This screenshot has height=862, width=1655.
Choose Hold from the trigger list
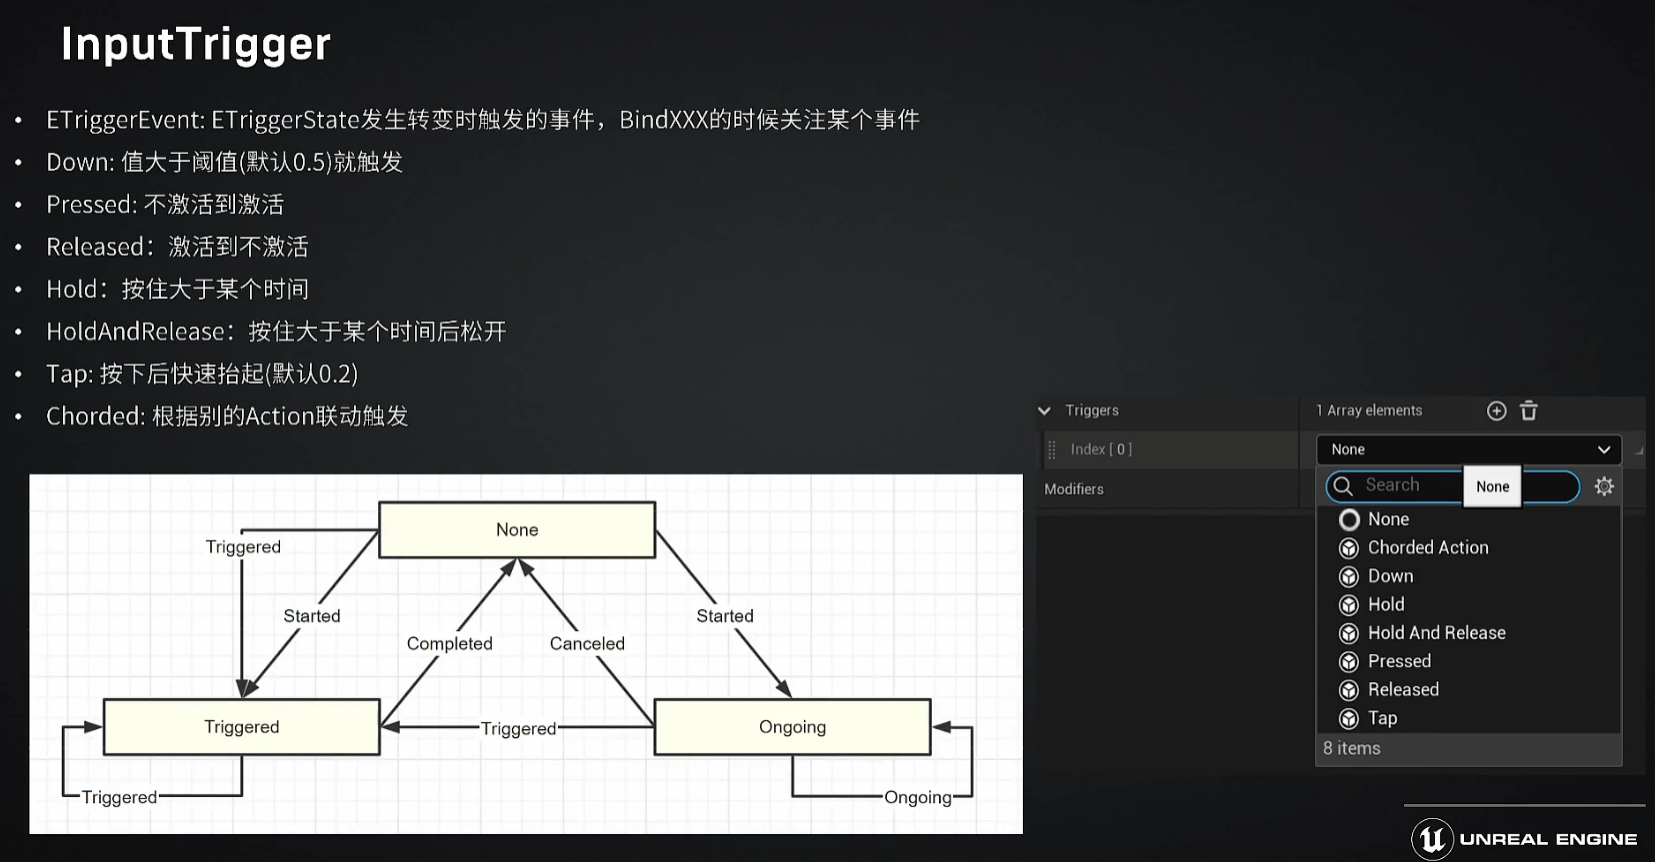1386,605
